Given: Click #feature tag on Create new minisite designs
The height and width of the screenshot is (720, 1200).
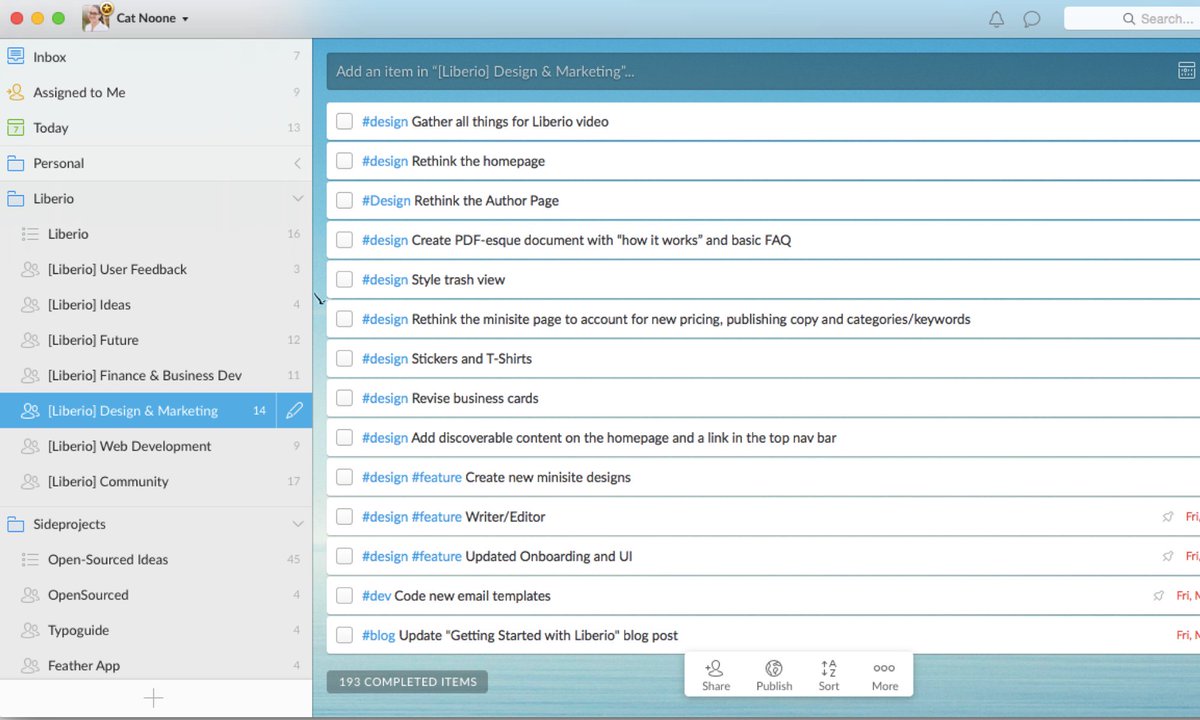Looking at the screenshot, I should click(x=437, y=477).
